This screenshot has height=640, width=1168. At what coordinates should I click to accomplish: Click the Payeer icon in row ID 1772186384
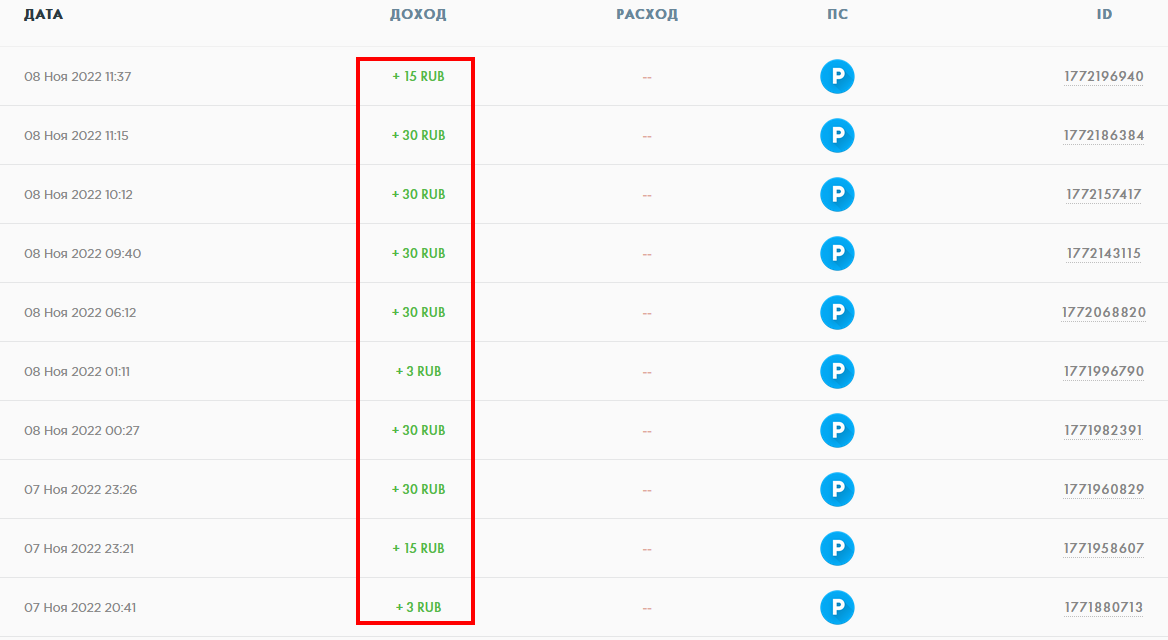click(x=837, y=136)
